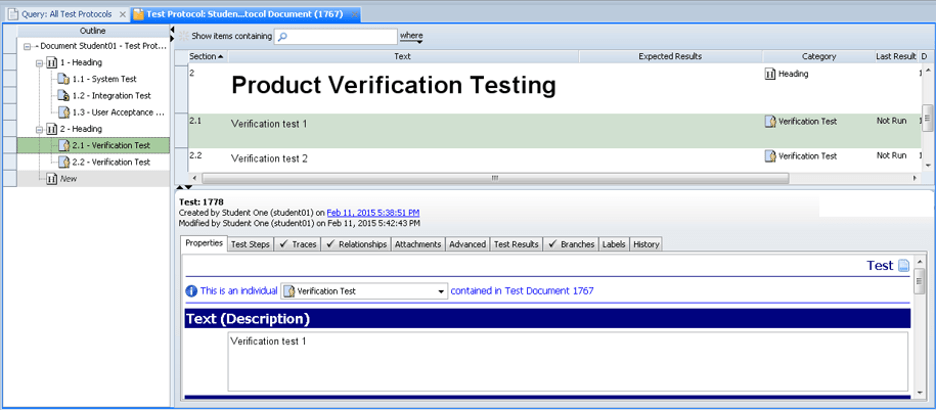Open the Verification Test type dropdown
936x410 pixels.
pos(364,291)
